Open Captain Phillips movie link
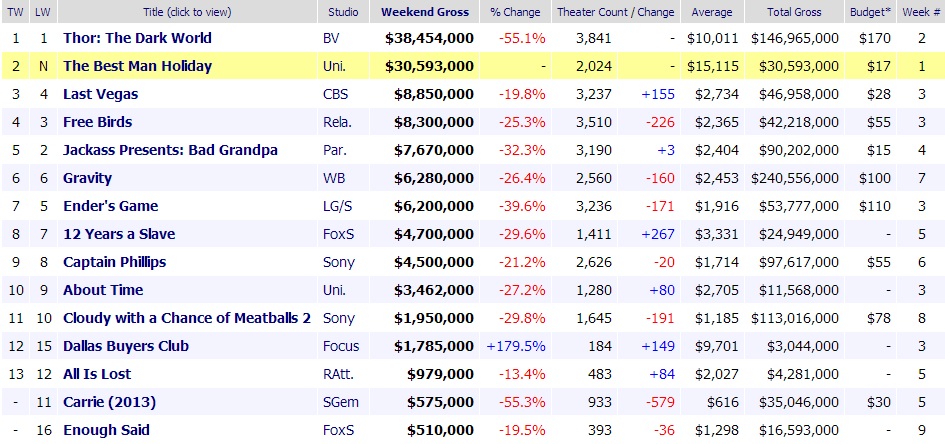 (x=114, y=262)
